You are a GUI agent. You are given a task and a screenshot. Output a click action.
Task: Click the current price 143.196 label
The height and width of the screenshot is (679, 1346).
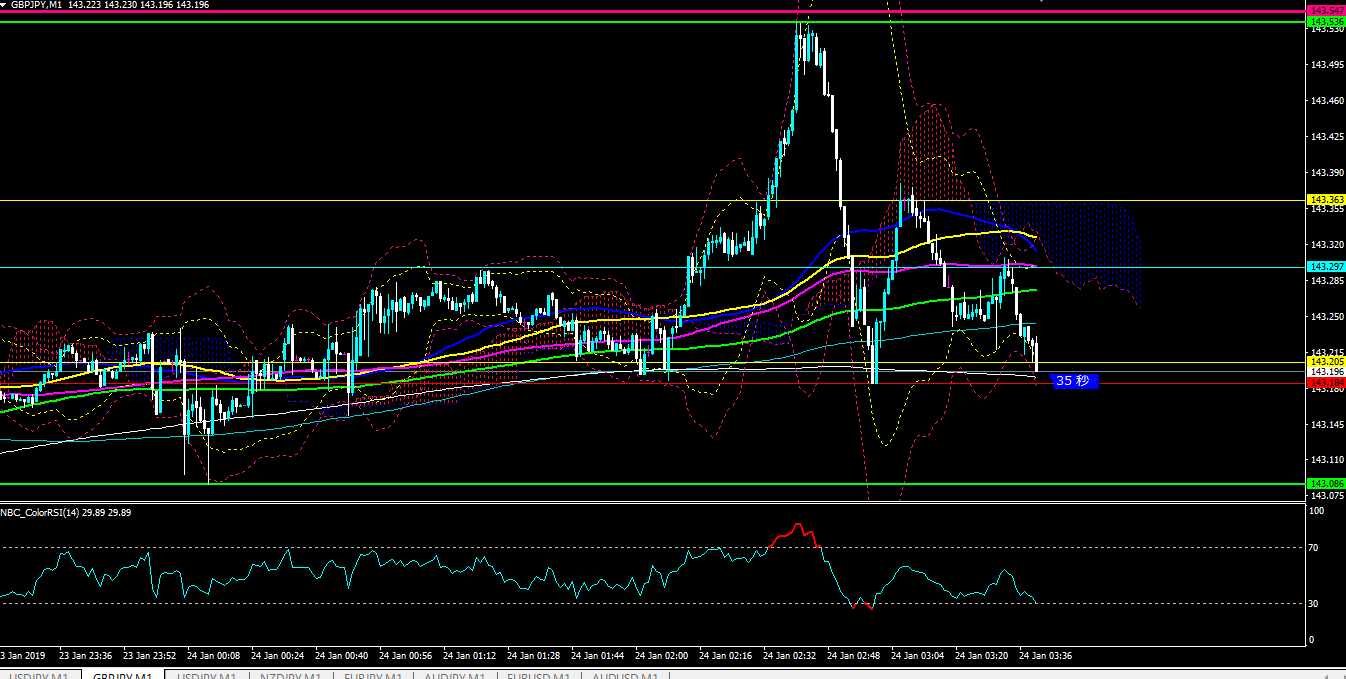[x=1326, y=371]
